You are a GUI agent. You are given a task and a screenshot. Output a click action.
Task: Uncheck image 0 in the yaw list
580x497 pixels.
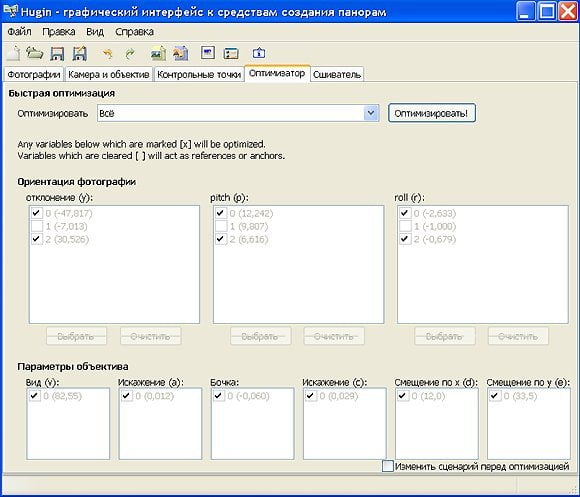coord(36,213)
